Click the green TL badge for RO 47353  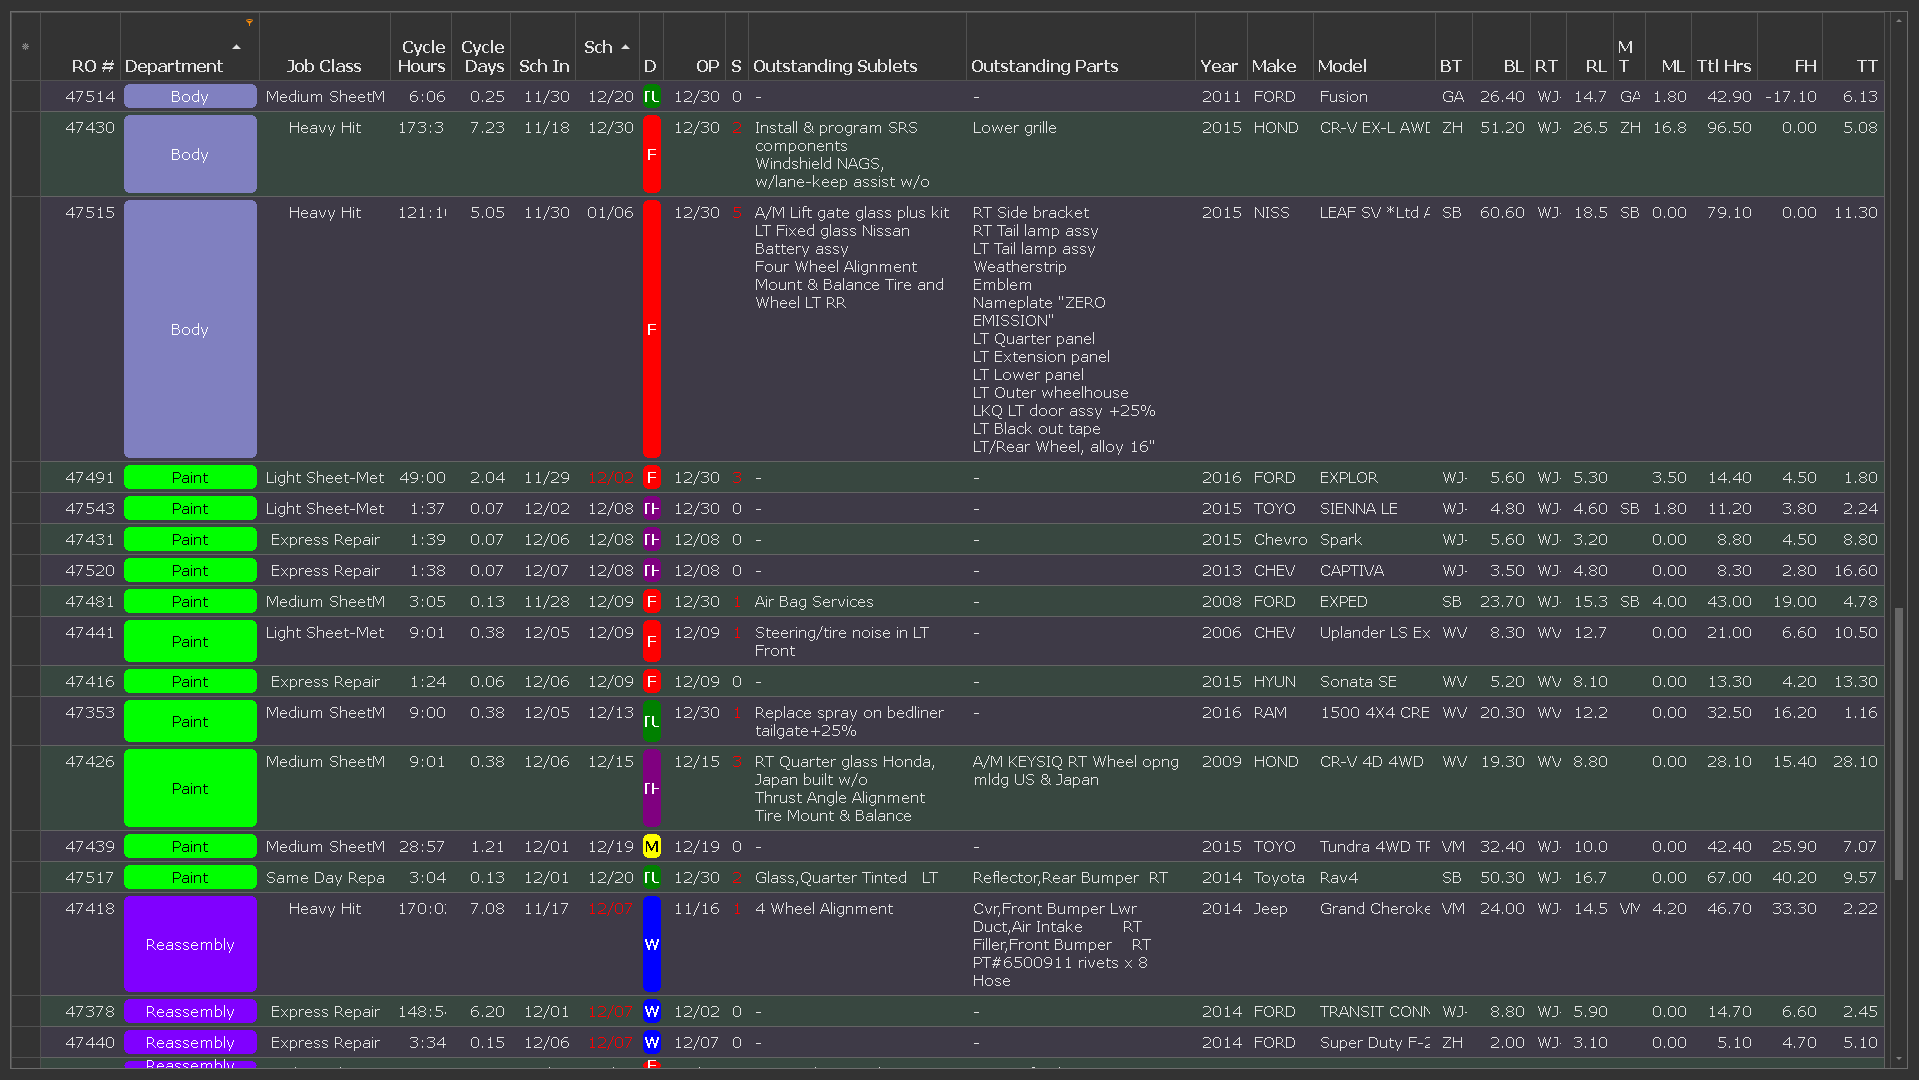[x=651, y=721]
